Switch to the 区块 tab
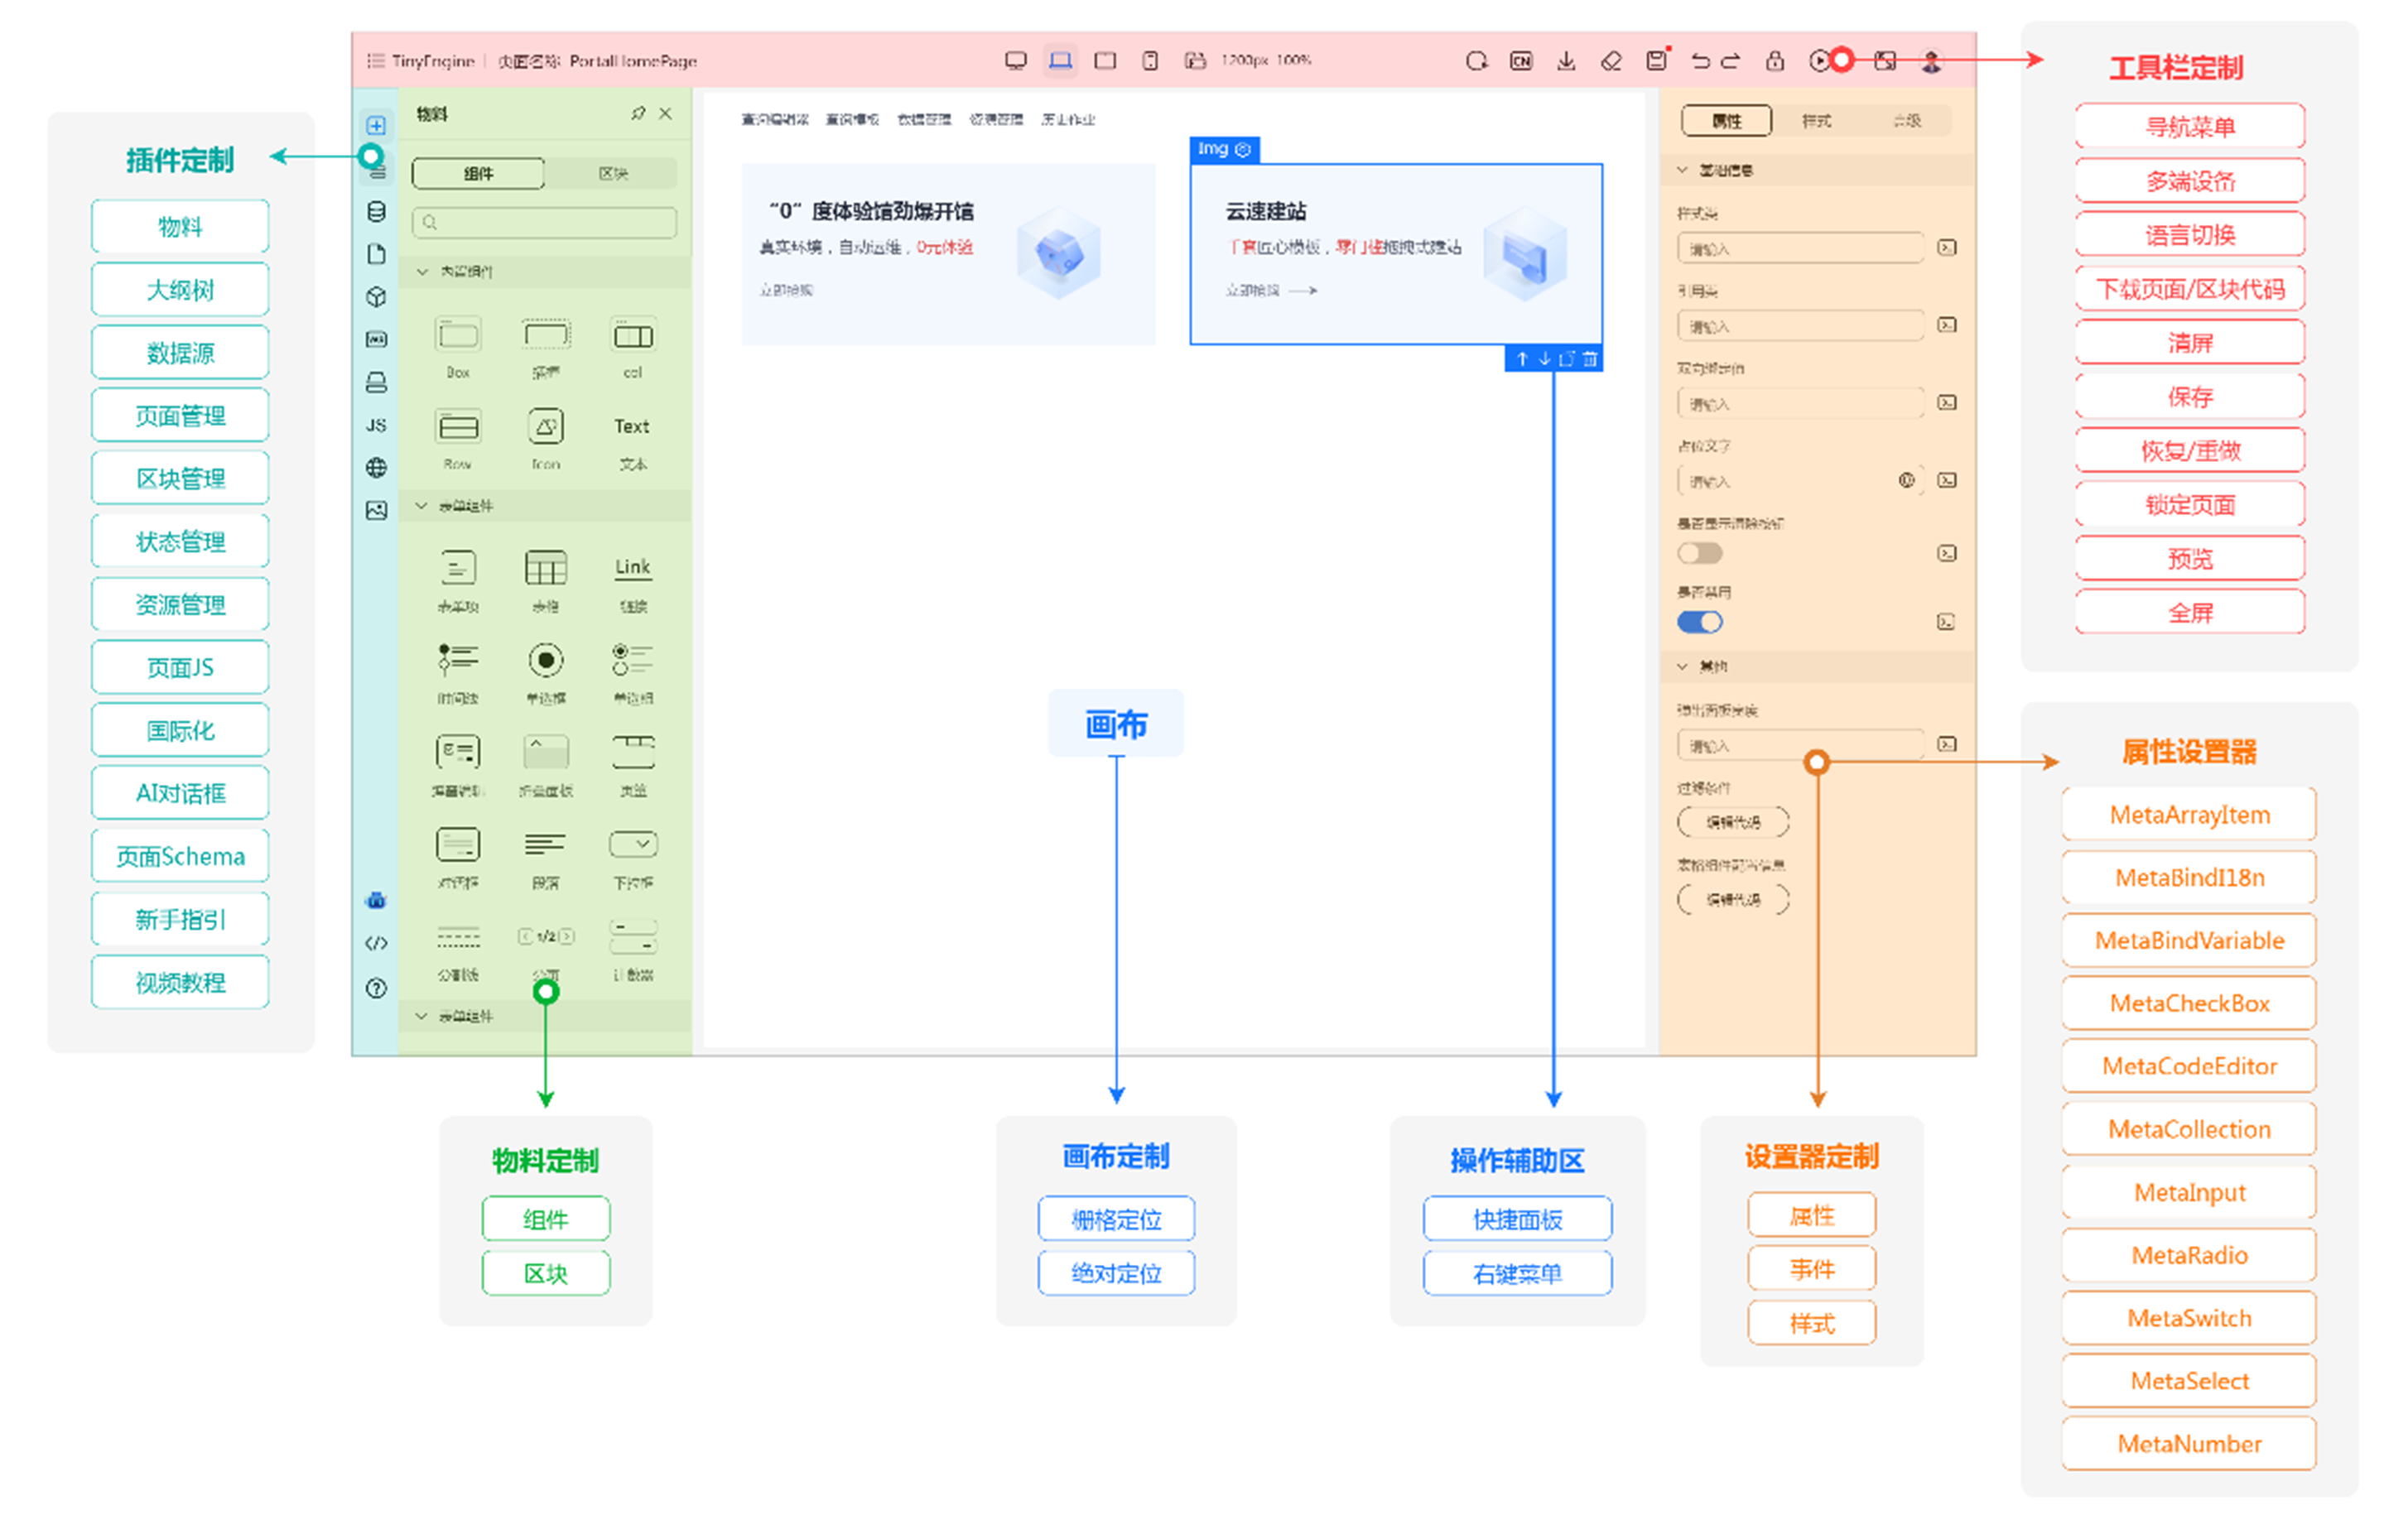Image resolution: width=2408 pixels, height=1520 pixels. click(x=613, y=174)
